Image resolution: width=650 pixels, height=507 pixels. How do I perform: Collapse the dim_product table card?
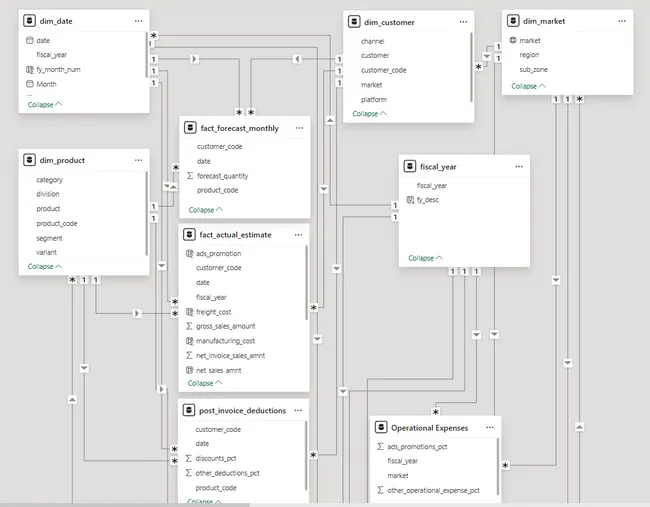(x=45, y=267)
